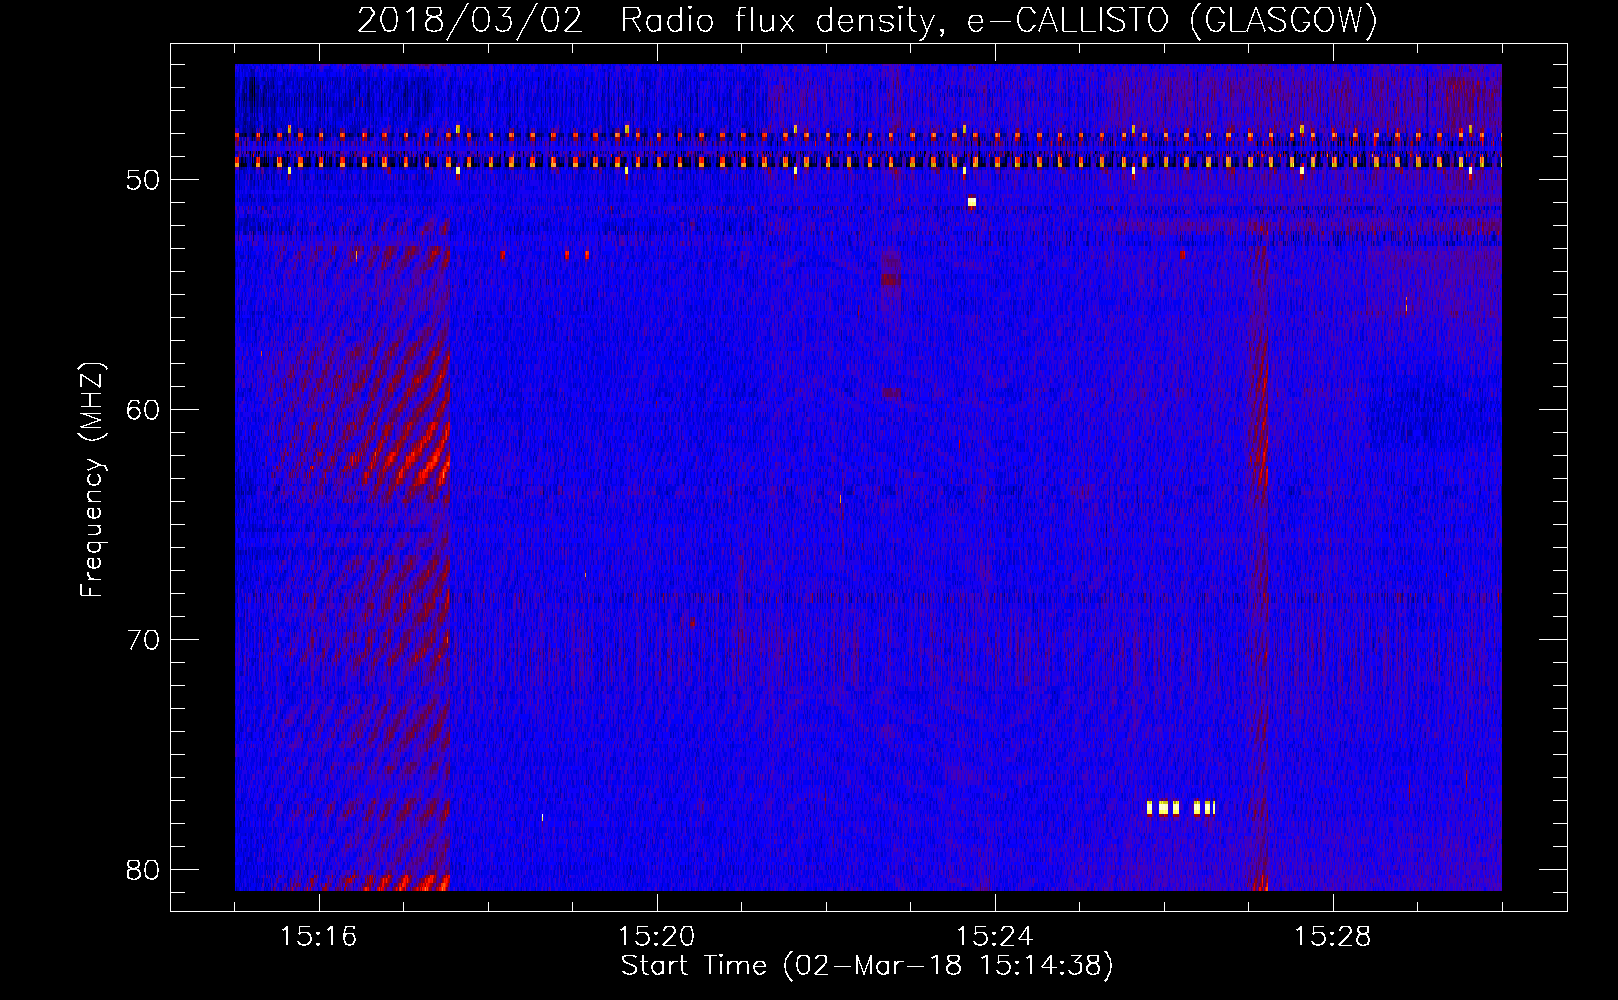The image size is (1618, 1000).
Task: Click the 60 frequency tick label
Action: coord(143,410)
